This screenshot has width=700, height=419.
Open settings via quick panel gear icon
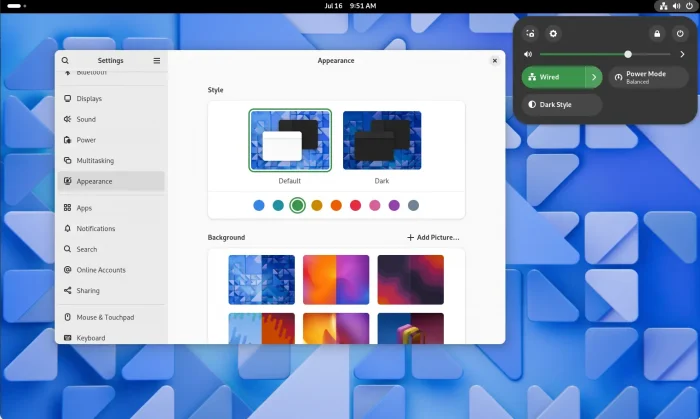pos(555,33)
